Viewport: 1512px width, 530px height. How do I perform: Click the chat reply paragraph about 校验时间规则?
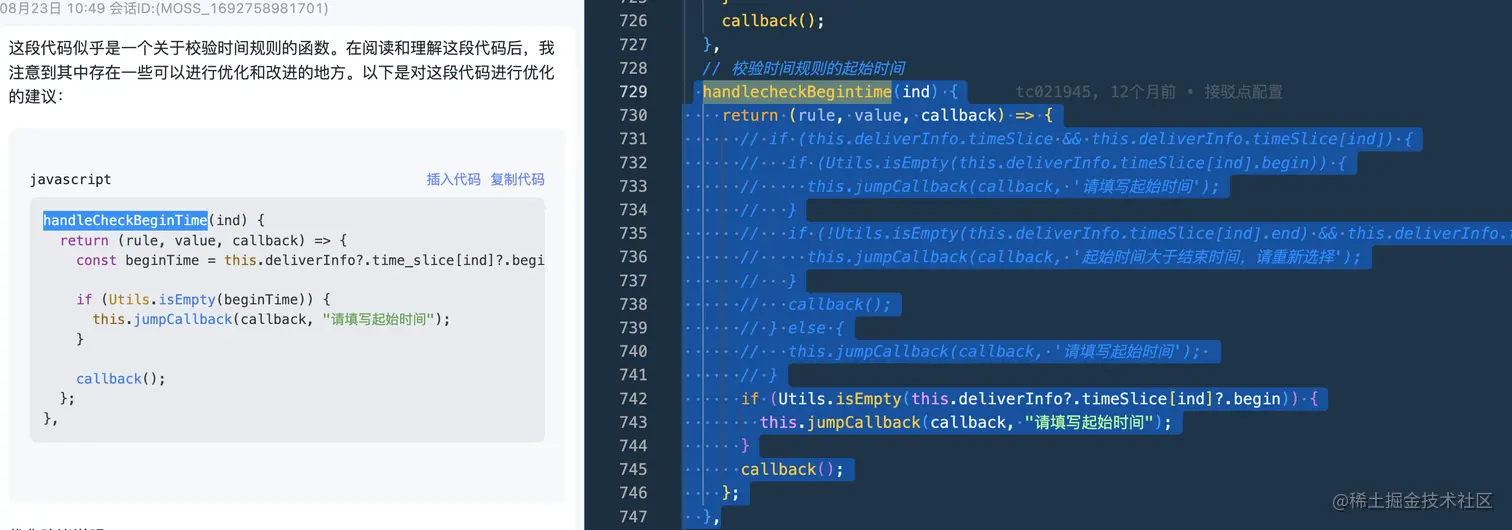click(282, 72)
